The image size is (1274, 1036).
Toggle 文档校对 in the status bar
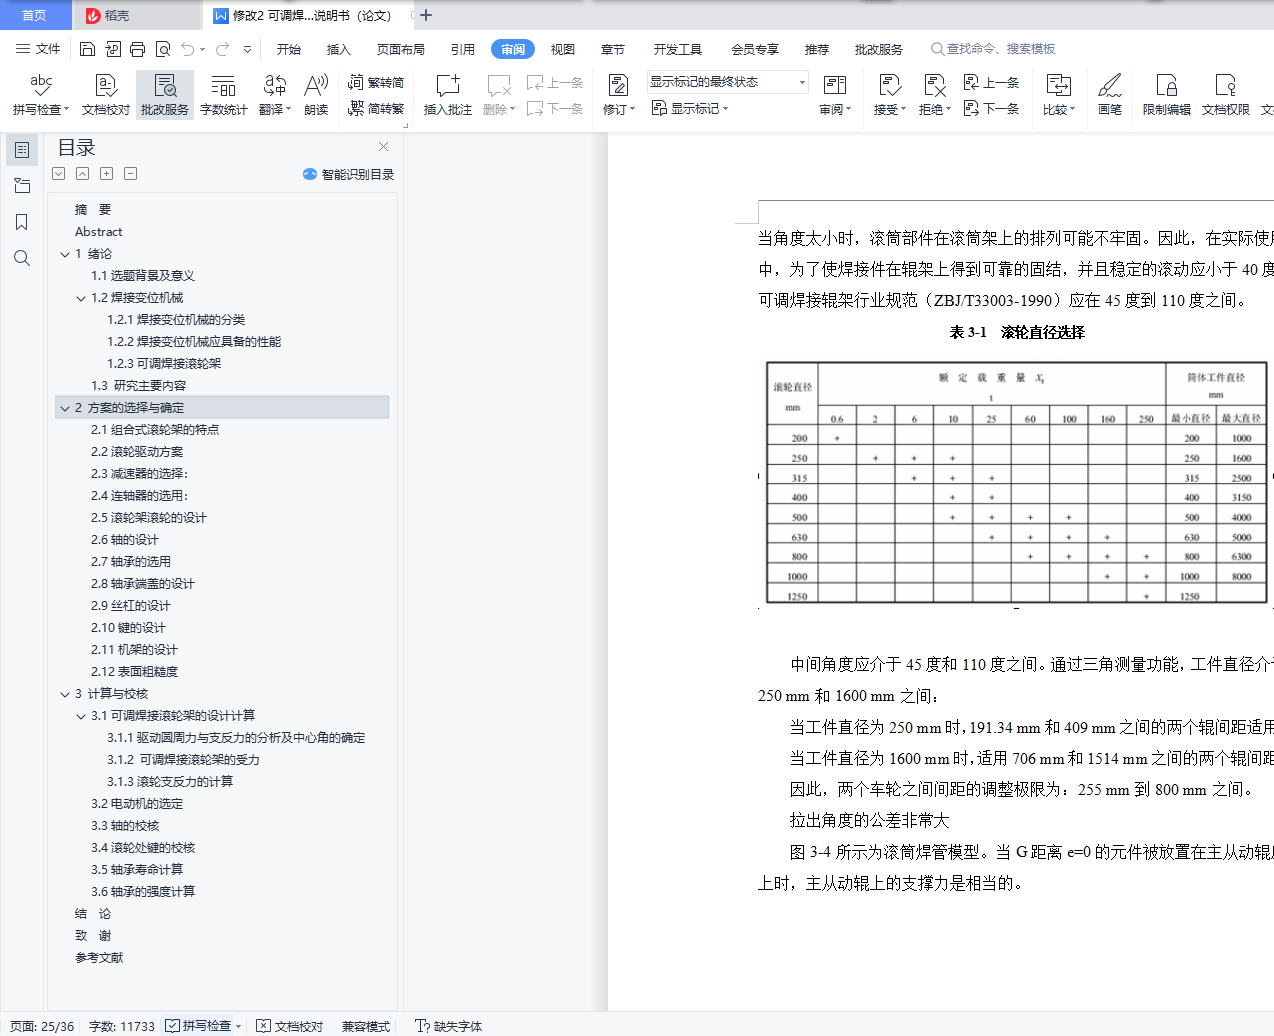290,1026
